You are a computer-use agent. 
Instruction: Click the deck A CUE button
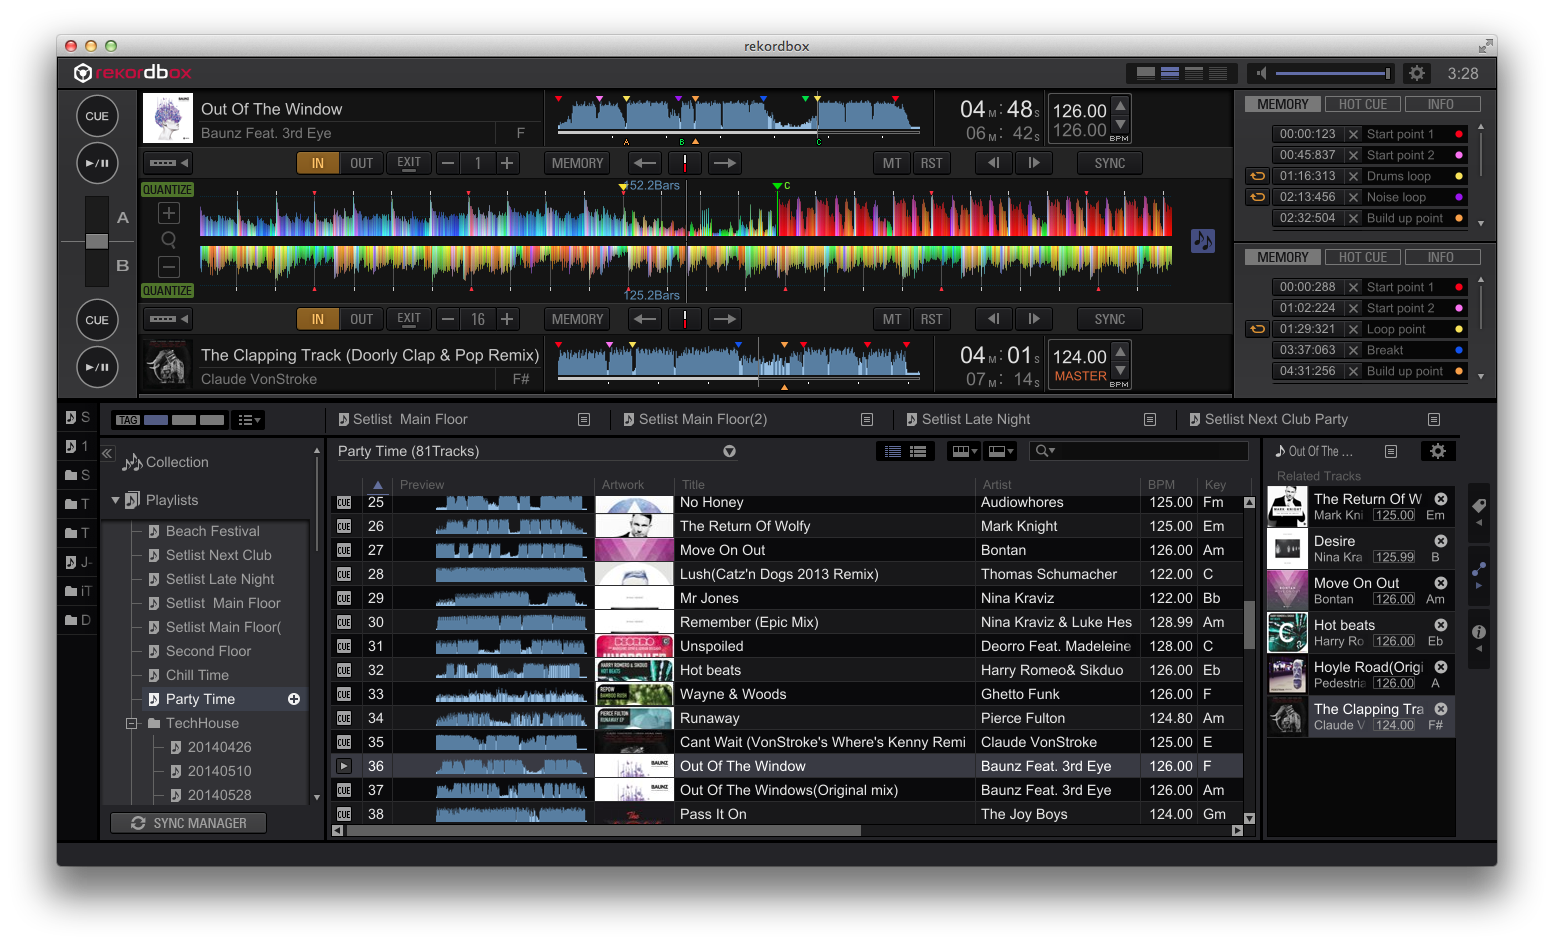pyautogui.click(x=97, y=116)
